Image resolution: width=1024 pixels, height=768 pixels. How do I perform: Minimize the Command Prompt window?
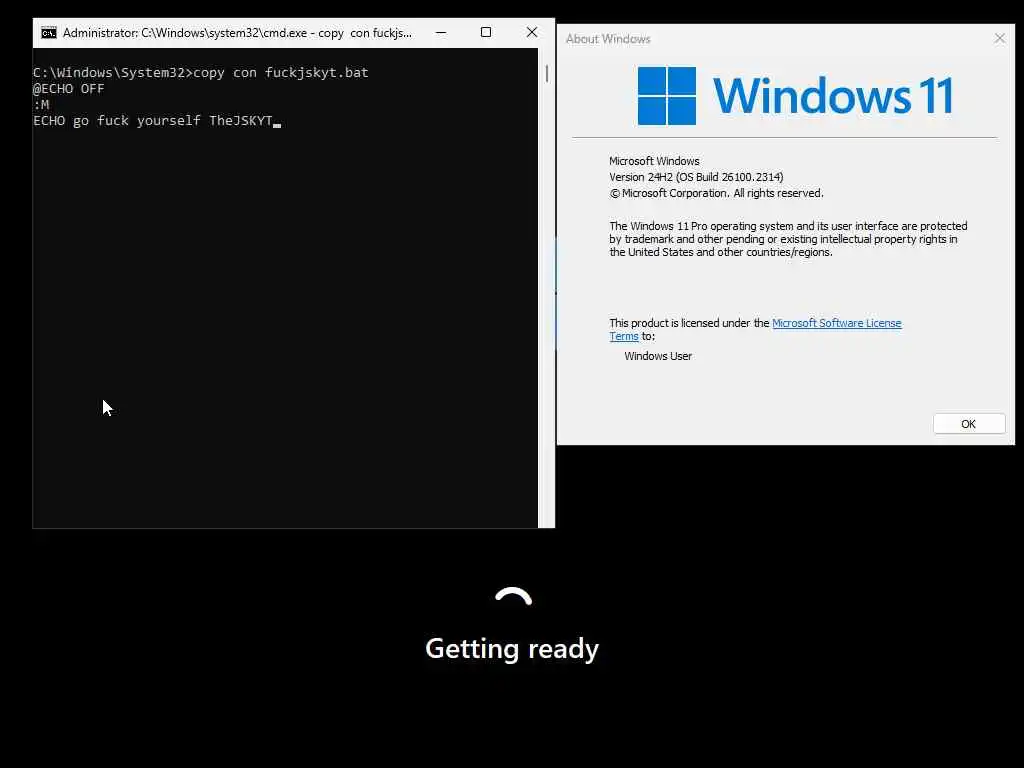coord(441,33)
